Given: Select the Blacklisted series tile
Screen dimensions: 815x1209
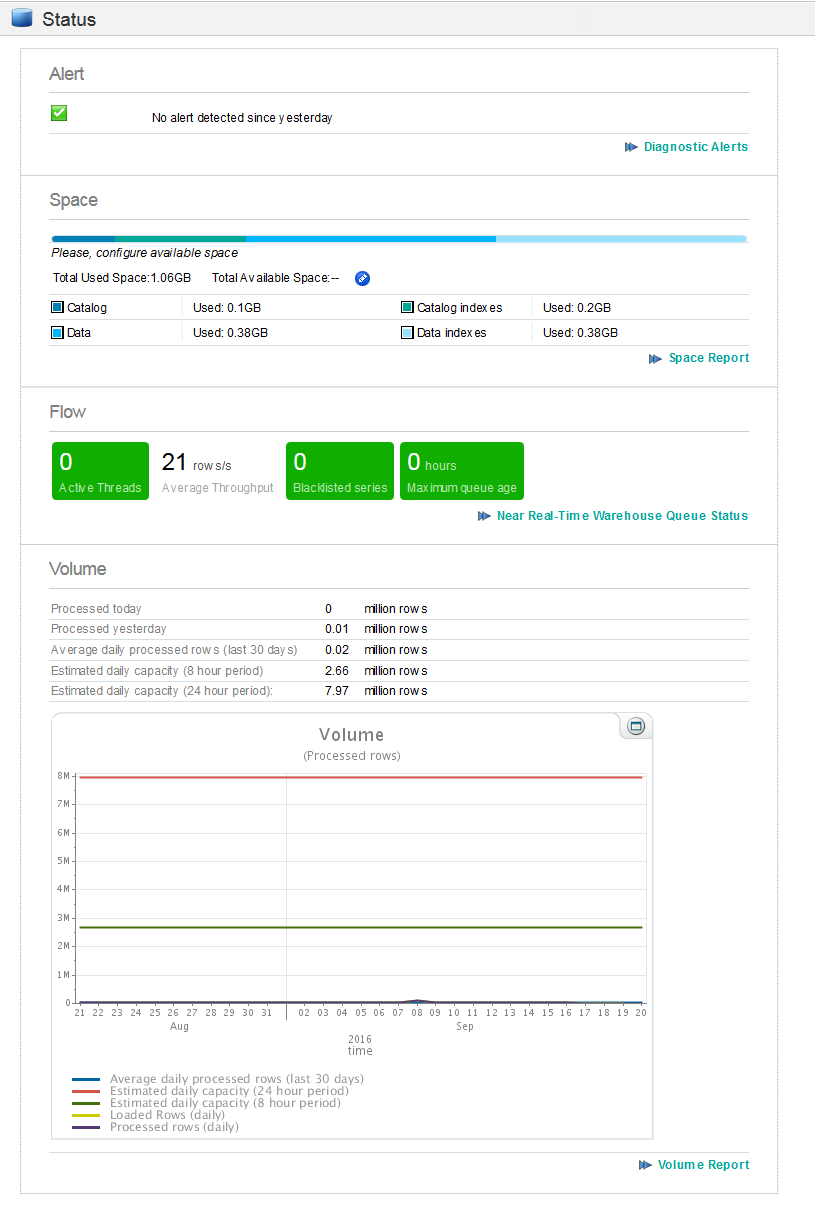Looking at the screenshot, I should click(339, 471).
